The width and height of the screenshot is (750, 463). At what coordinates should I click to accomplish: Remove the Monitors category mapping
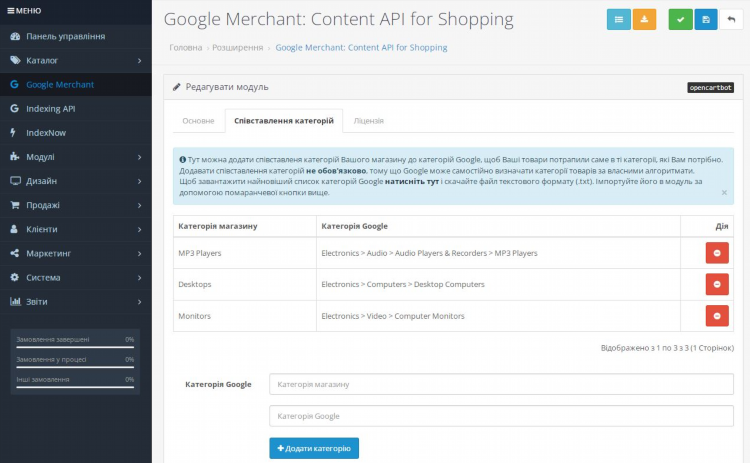(717, 316)
